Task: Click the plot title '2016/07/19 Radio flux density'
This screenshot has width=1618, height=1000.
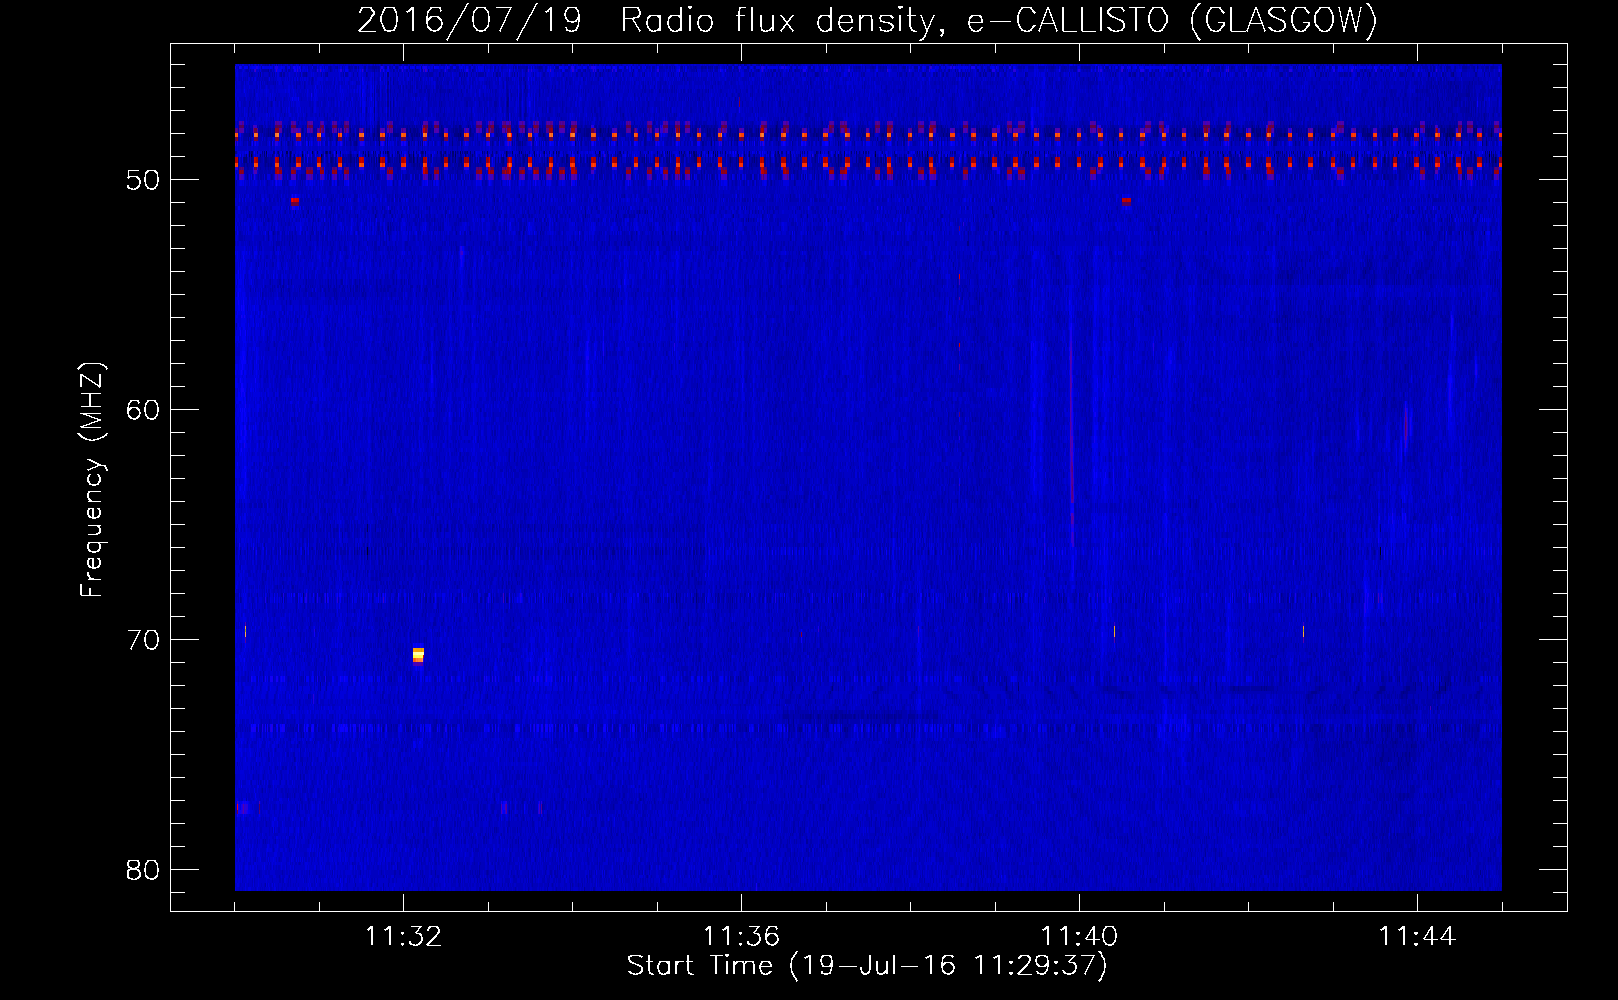Action: click(648, 21)
